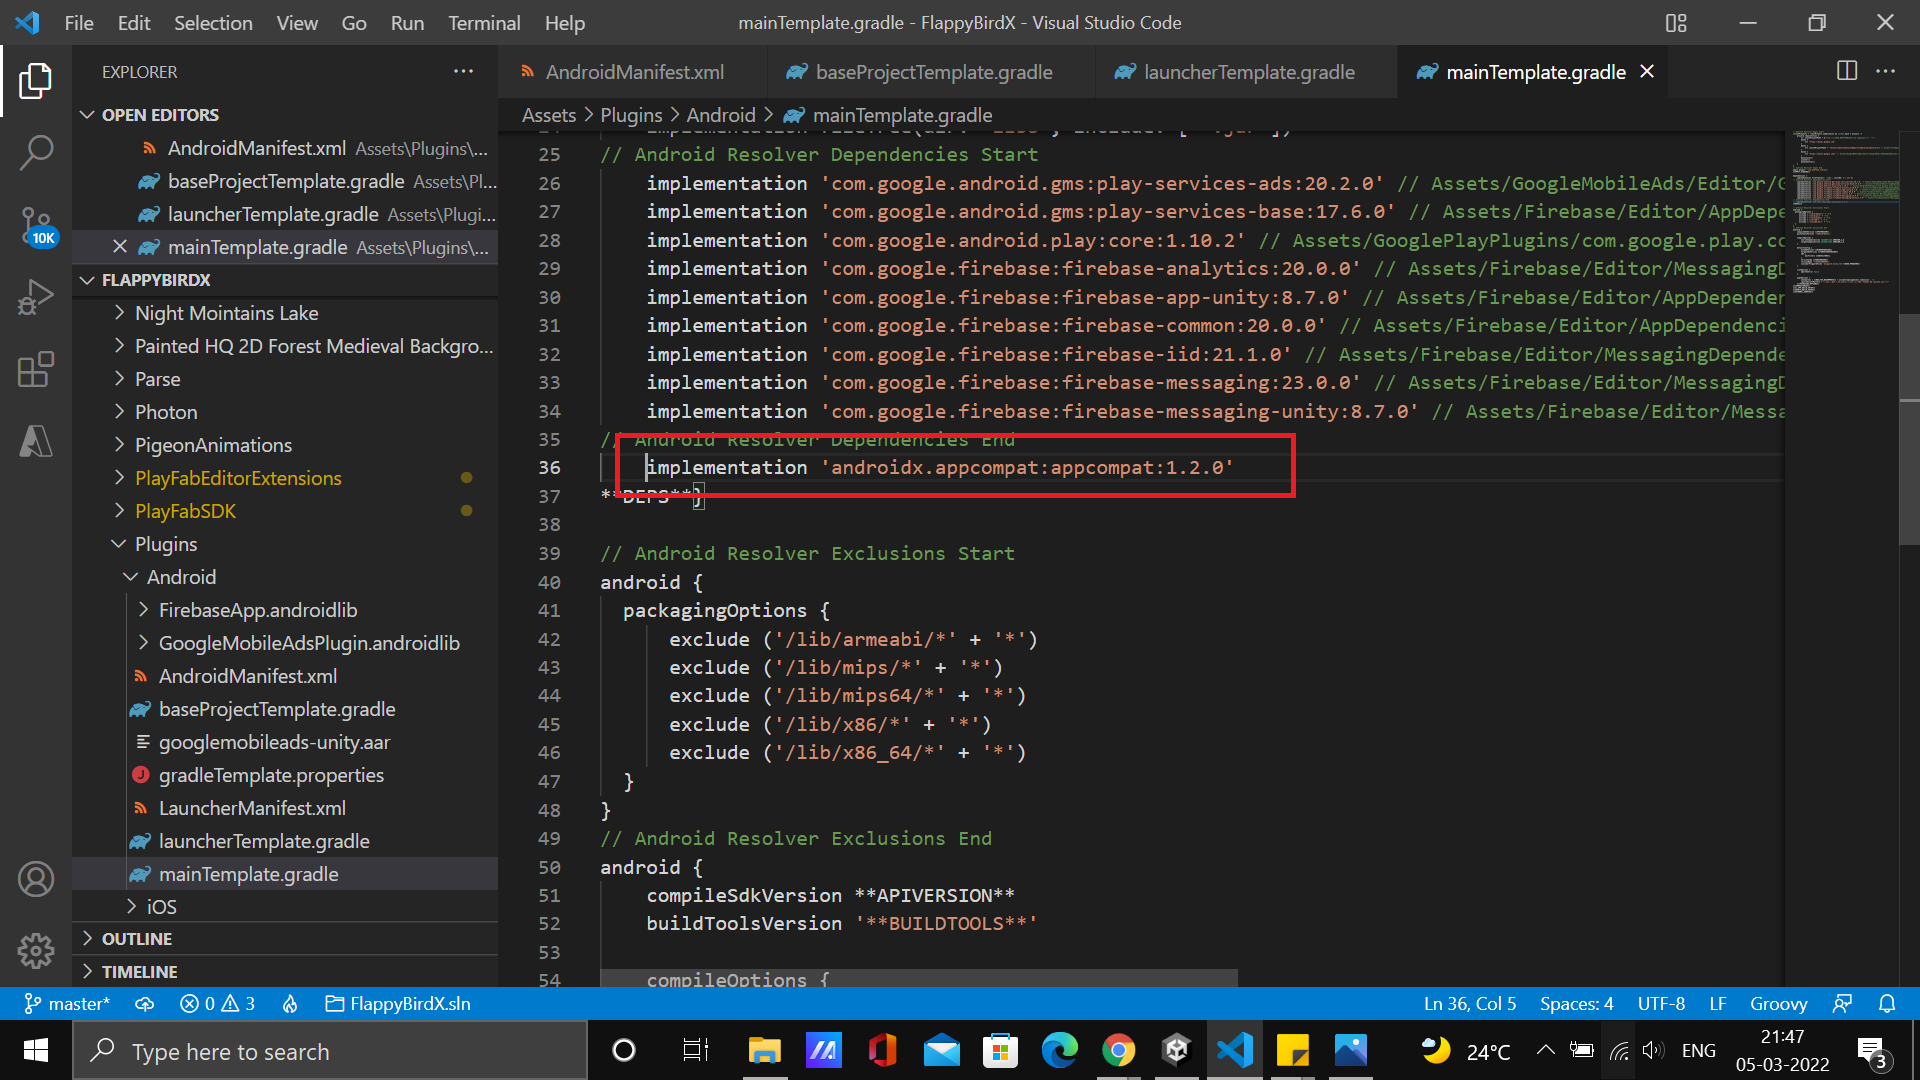Open Source Control view with 10K badge
The height and width of the screenshot is (1080, 1920).
[36, 226]
